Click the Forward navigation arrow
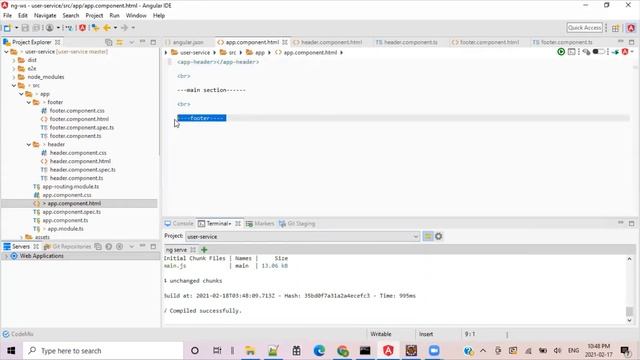 click(x=124, y=28)
